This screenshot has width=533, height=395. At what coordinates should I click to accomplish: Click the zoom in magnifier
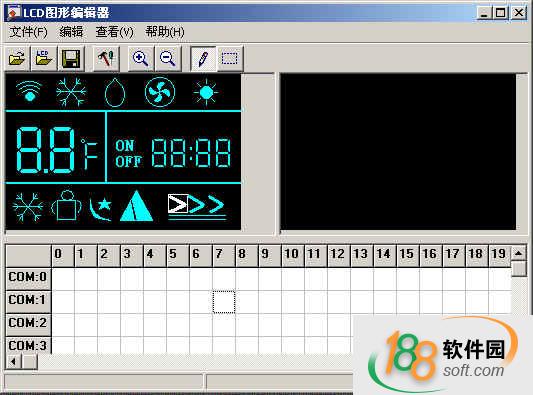pos(141,58)
